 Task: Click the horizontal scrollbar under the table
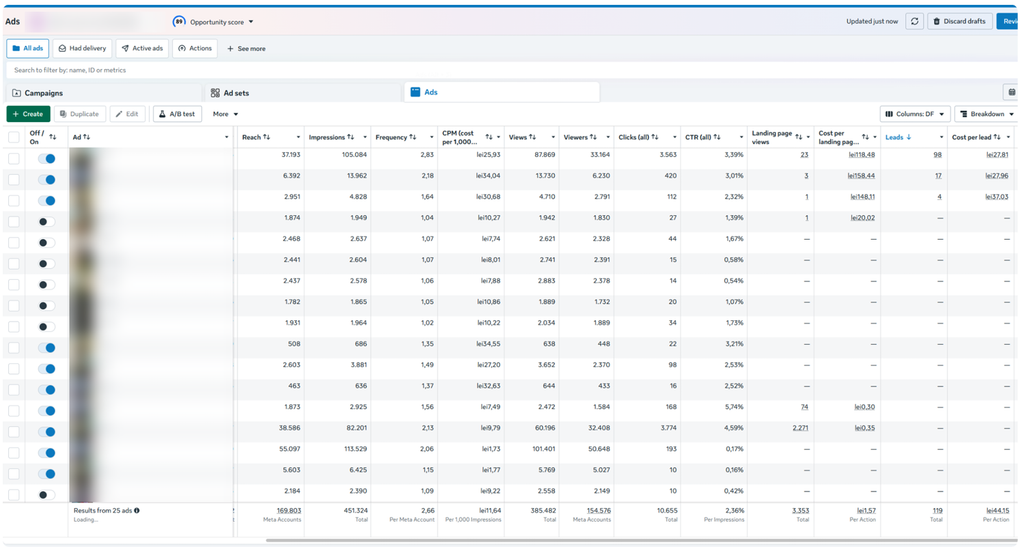640,541
